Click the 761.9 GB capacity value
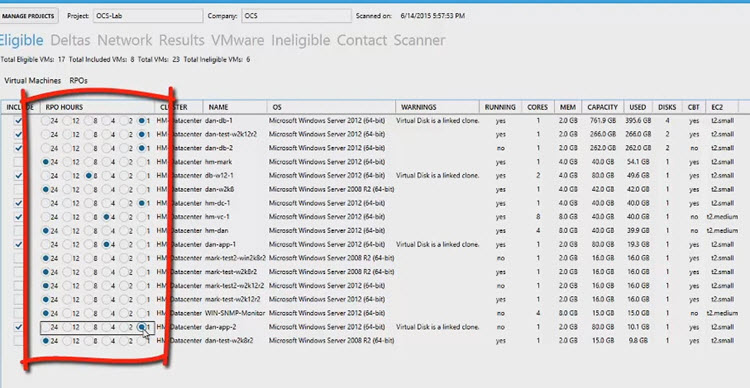The image size is (750, 388). [603, 121]
